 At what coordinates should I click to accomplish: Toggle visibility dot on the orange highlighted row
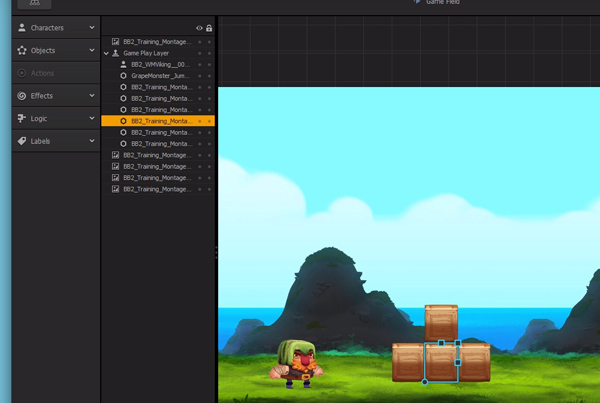tap(200, 121)
